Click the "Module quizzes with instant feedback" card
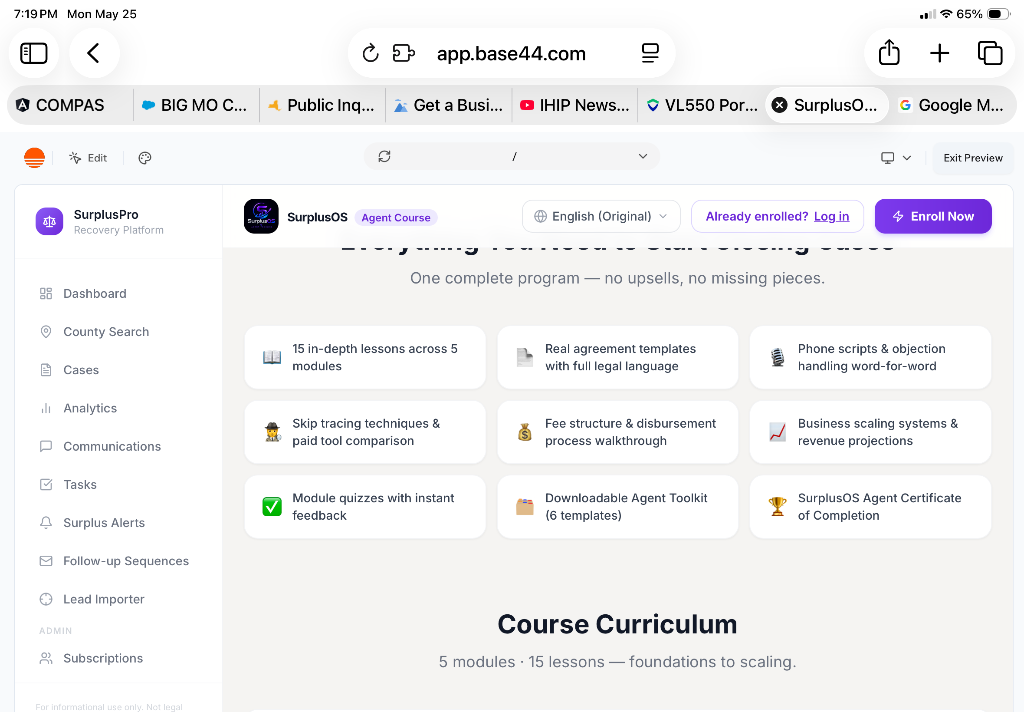 365,507
